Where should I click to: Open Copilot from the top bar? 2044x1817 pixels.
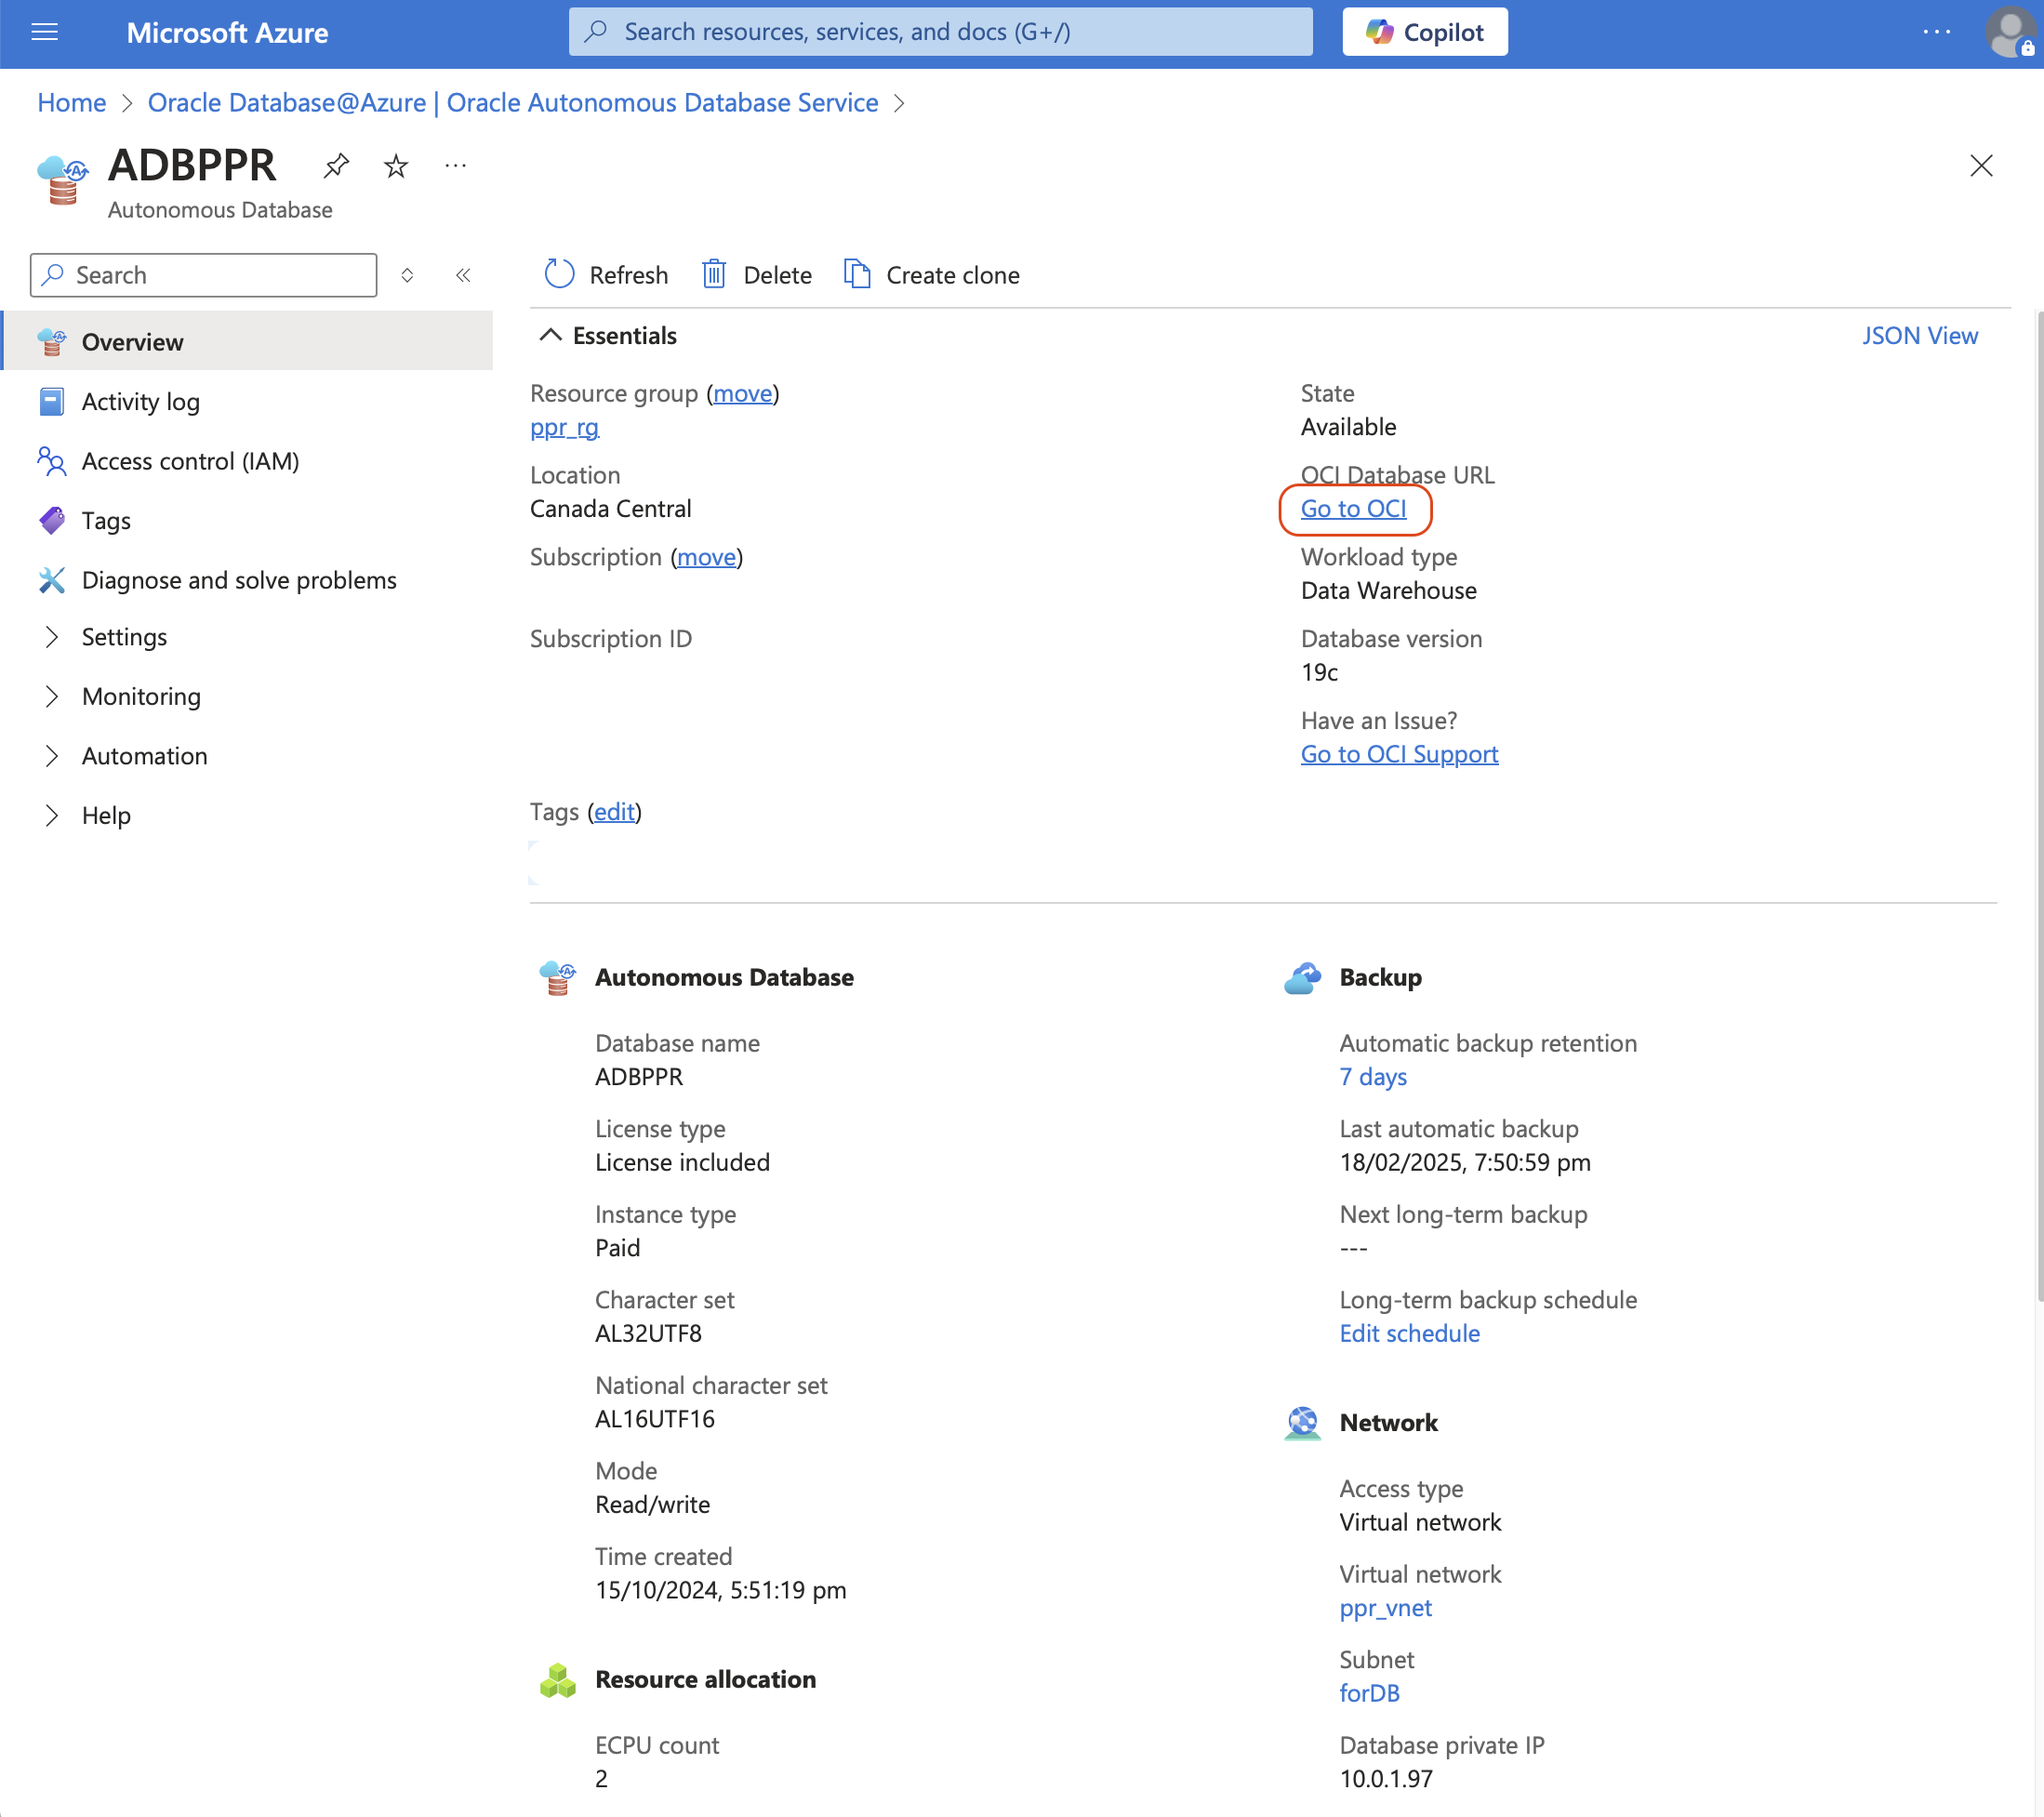(1425, 32)
